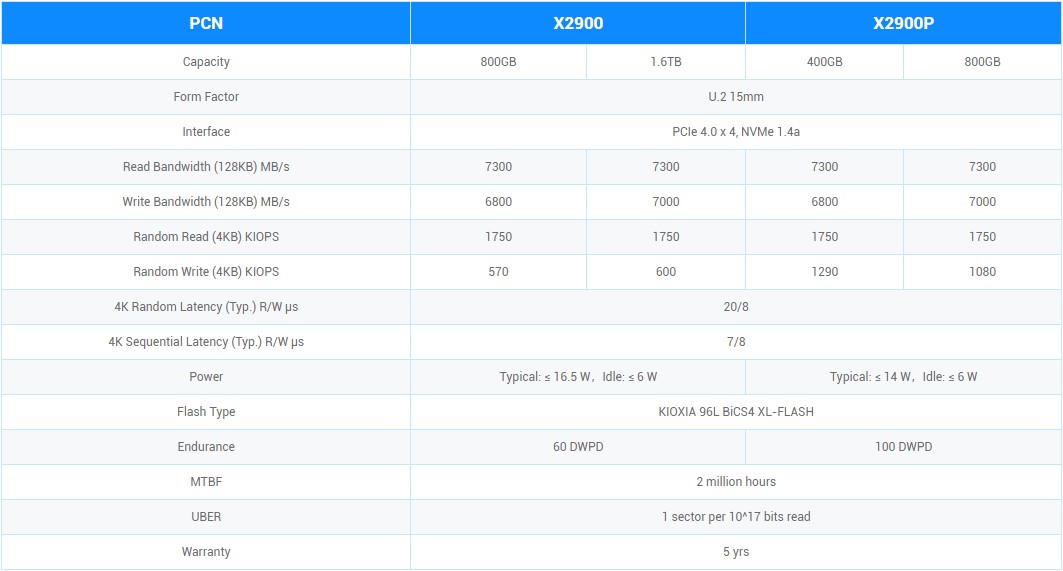Image resolution: width=1063 pixels, height=571 pixels.
Task: Select the X2900 header cell
Action: (578, 23)
